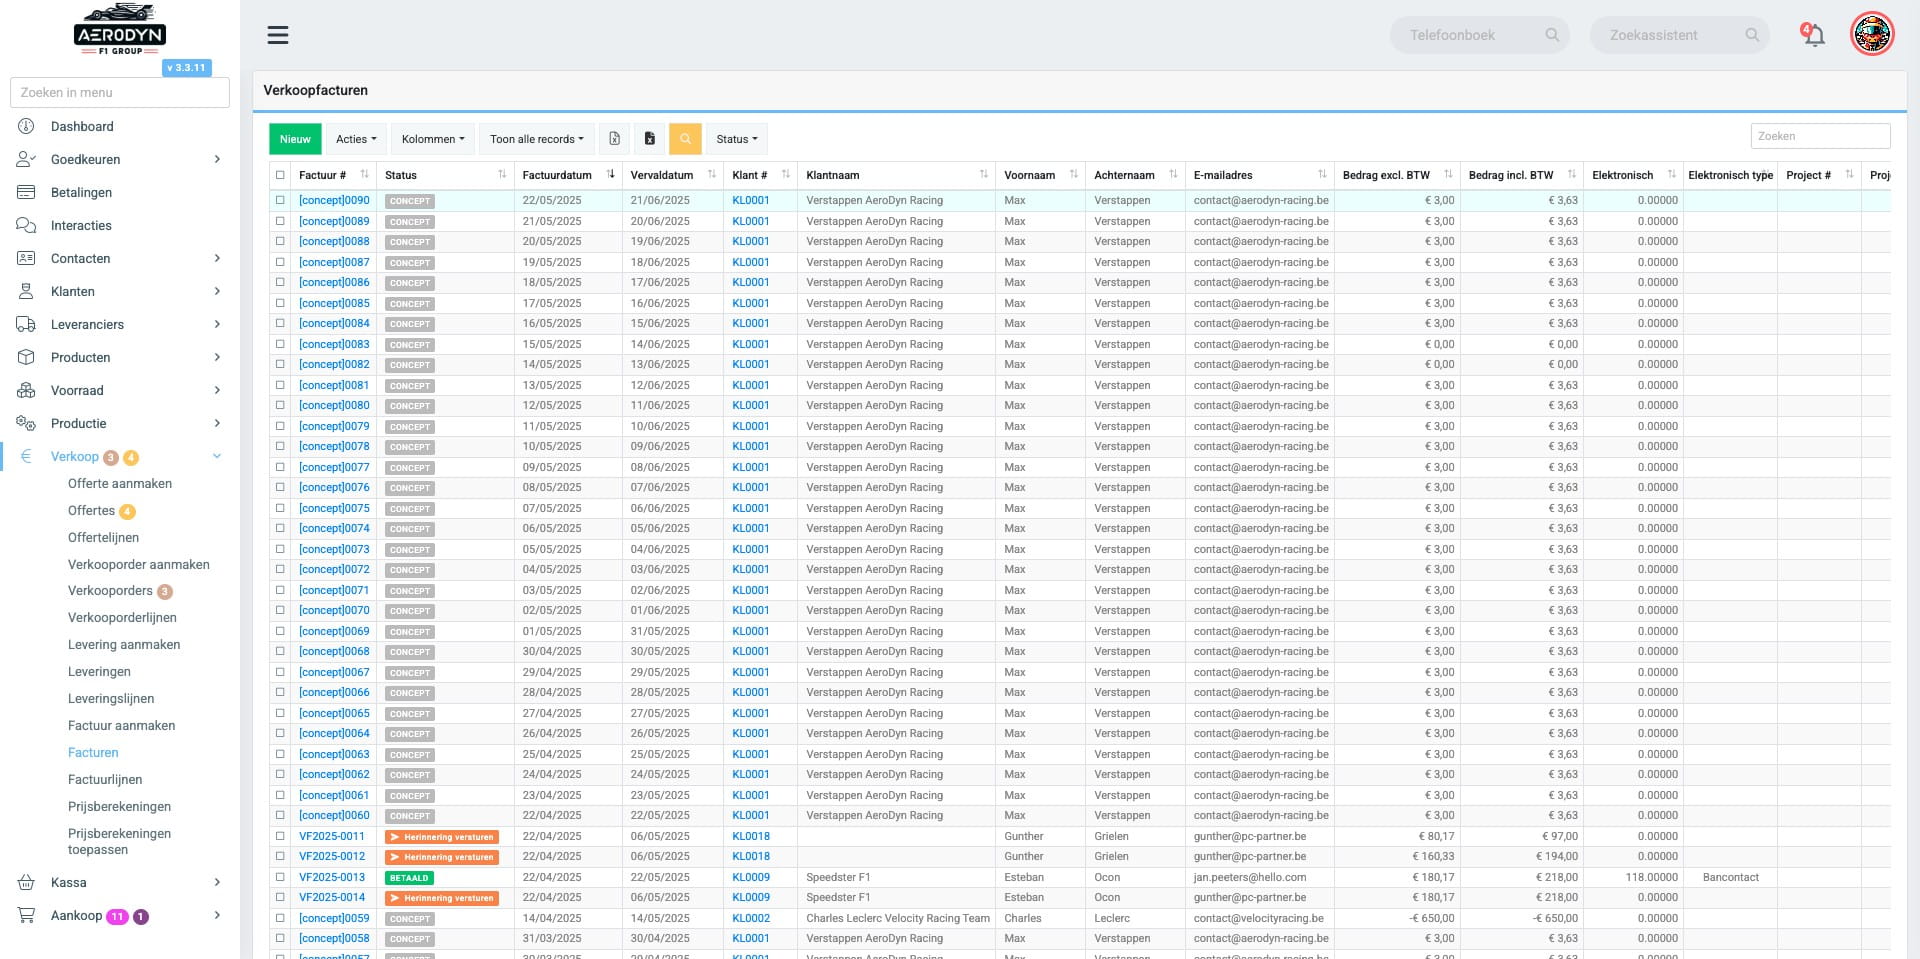The width and height of the screenshot is (1920, 959).
Task: Open the Acties dropdown
Action: coord(356,139)
